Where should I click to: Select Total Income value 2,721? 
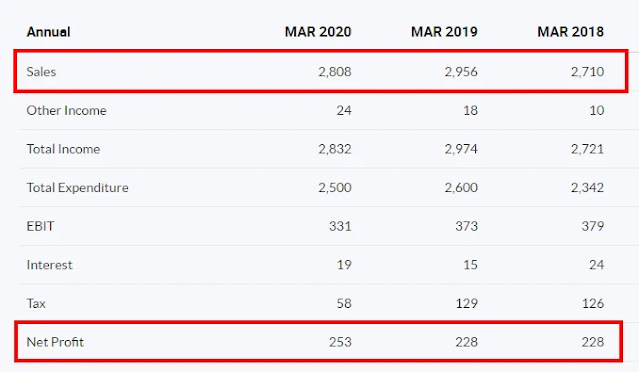(x=587, y=149)
